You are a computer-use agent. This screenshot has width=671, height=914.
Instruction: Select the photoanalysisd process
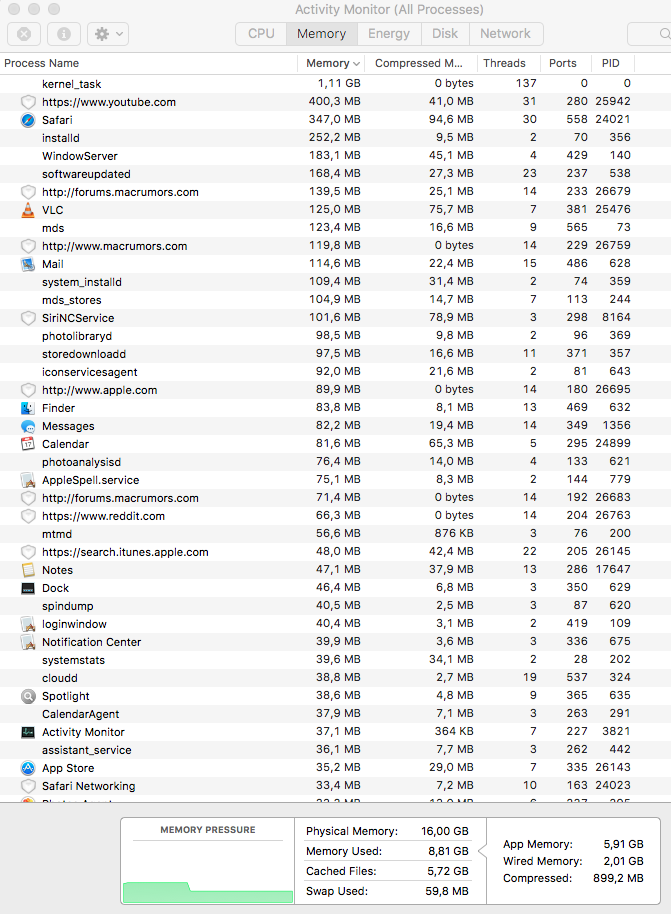(335, 462)
